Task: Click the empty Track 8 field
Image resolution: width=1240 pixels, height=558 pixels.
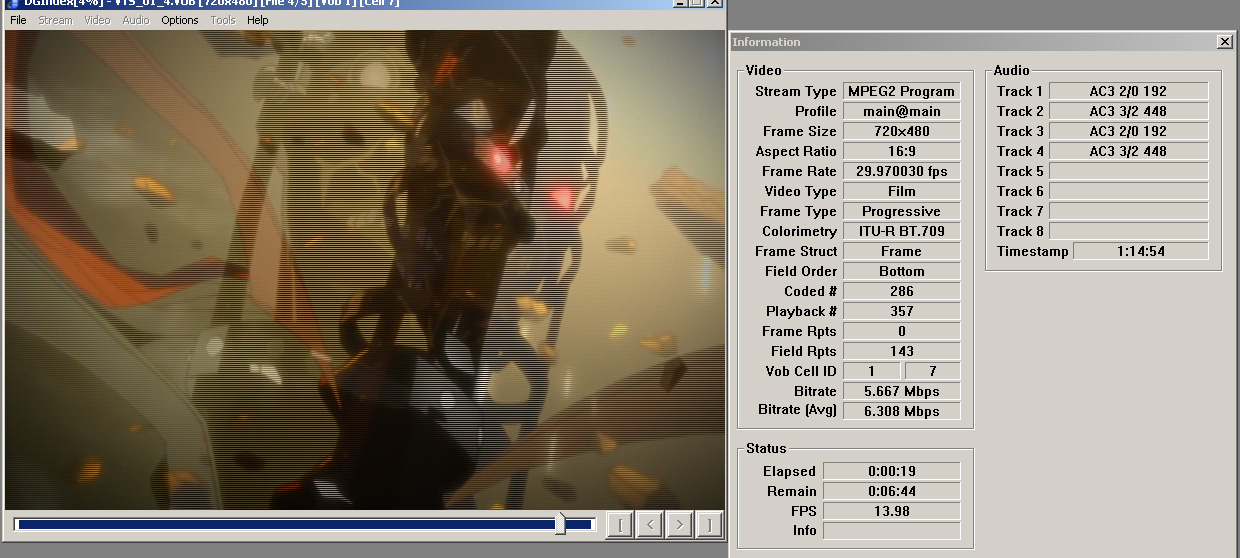Action: [x=1128, y=231]
